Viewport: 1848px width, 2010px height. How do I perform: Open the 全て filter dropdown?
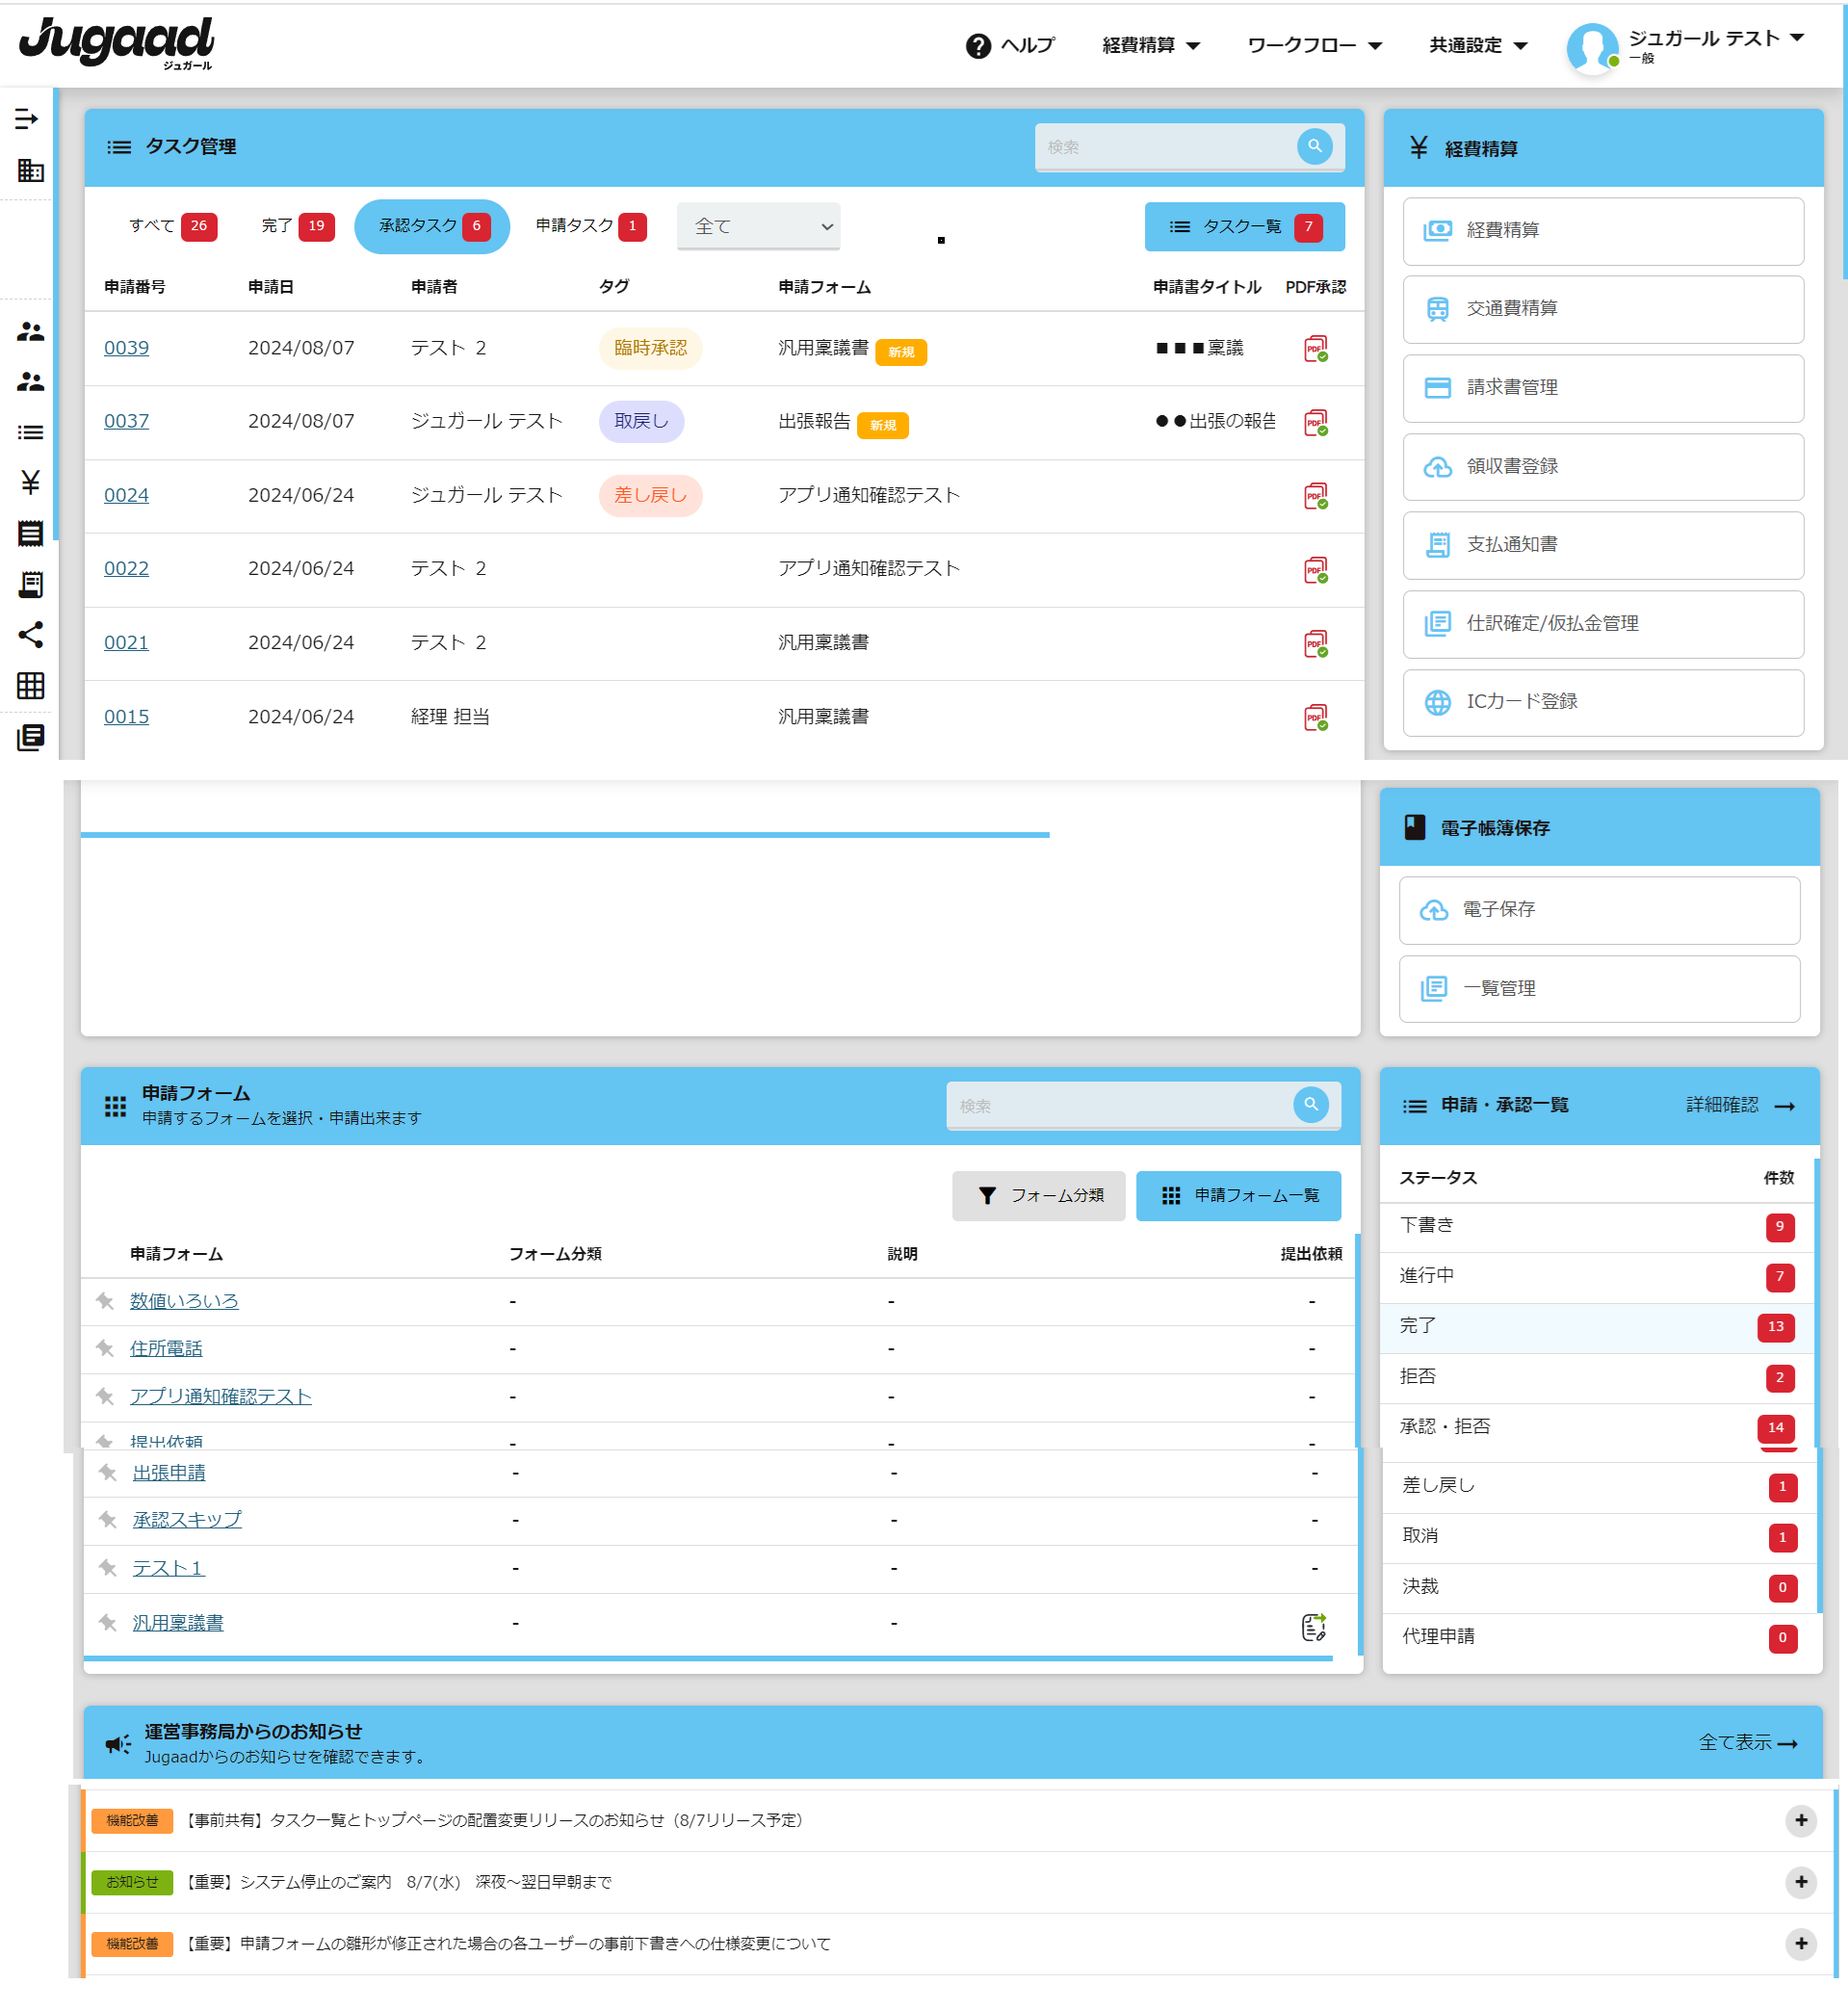758,227
